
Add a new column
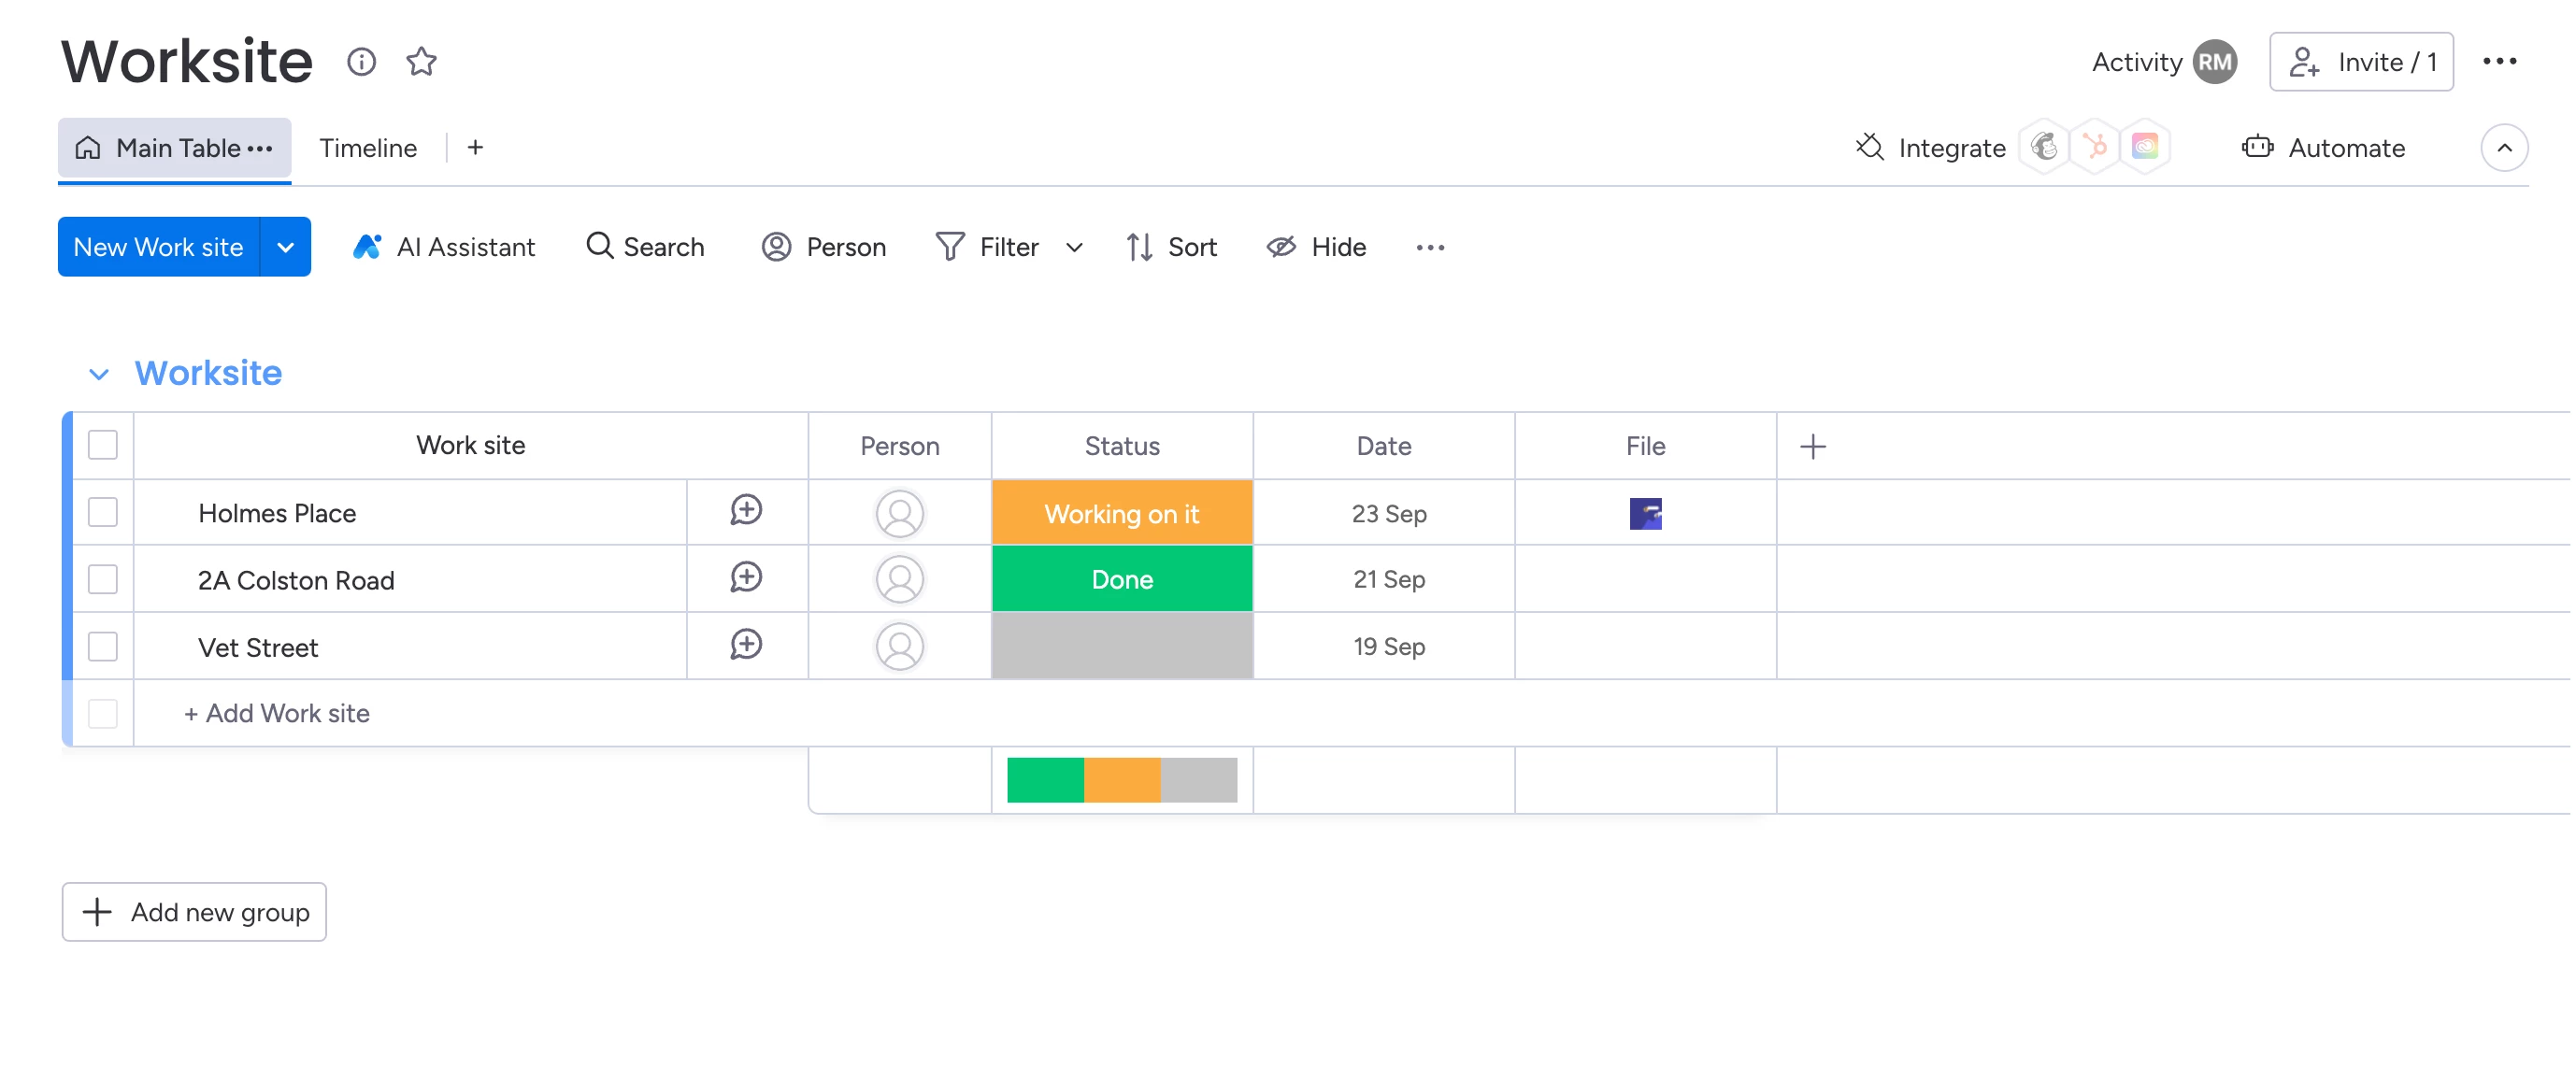(1812, 446)
